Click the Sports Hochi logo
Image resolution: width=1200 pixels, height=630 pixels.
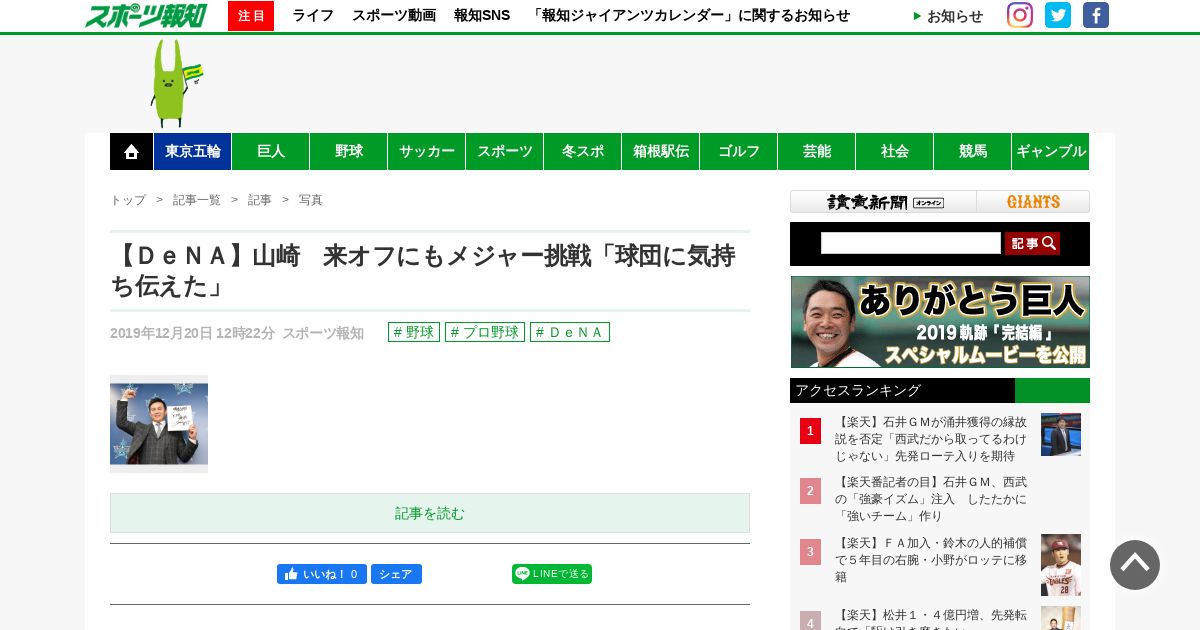pos(146,15)
